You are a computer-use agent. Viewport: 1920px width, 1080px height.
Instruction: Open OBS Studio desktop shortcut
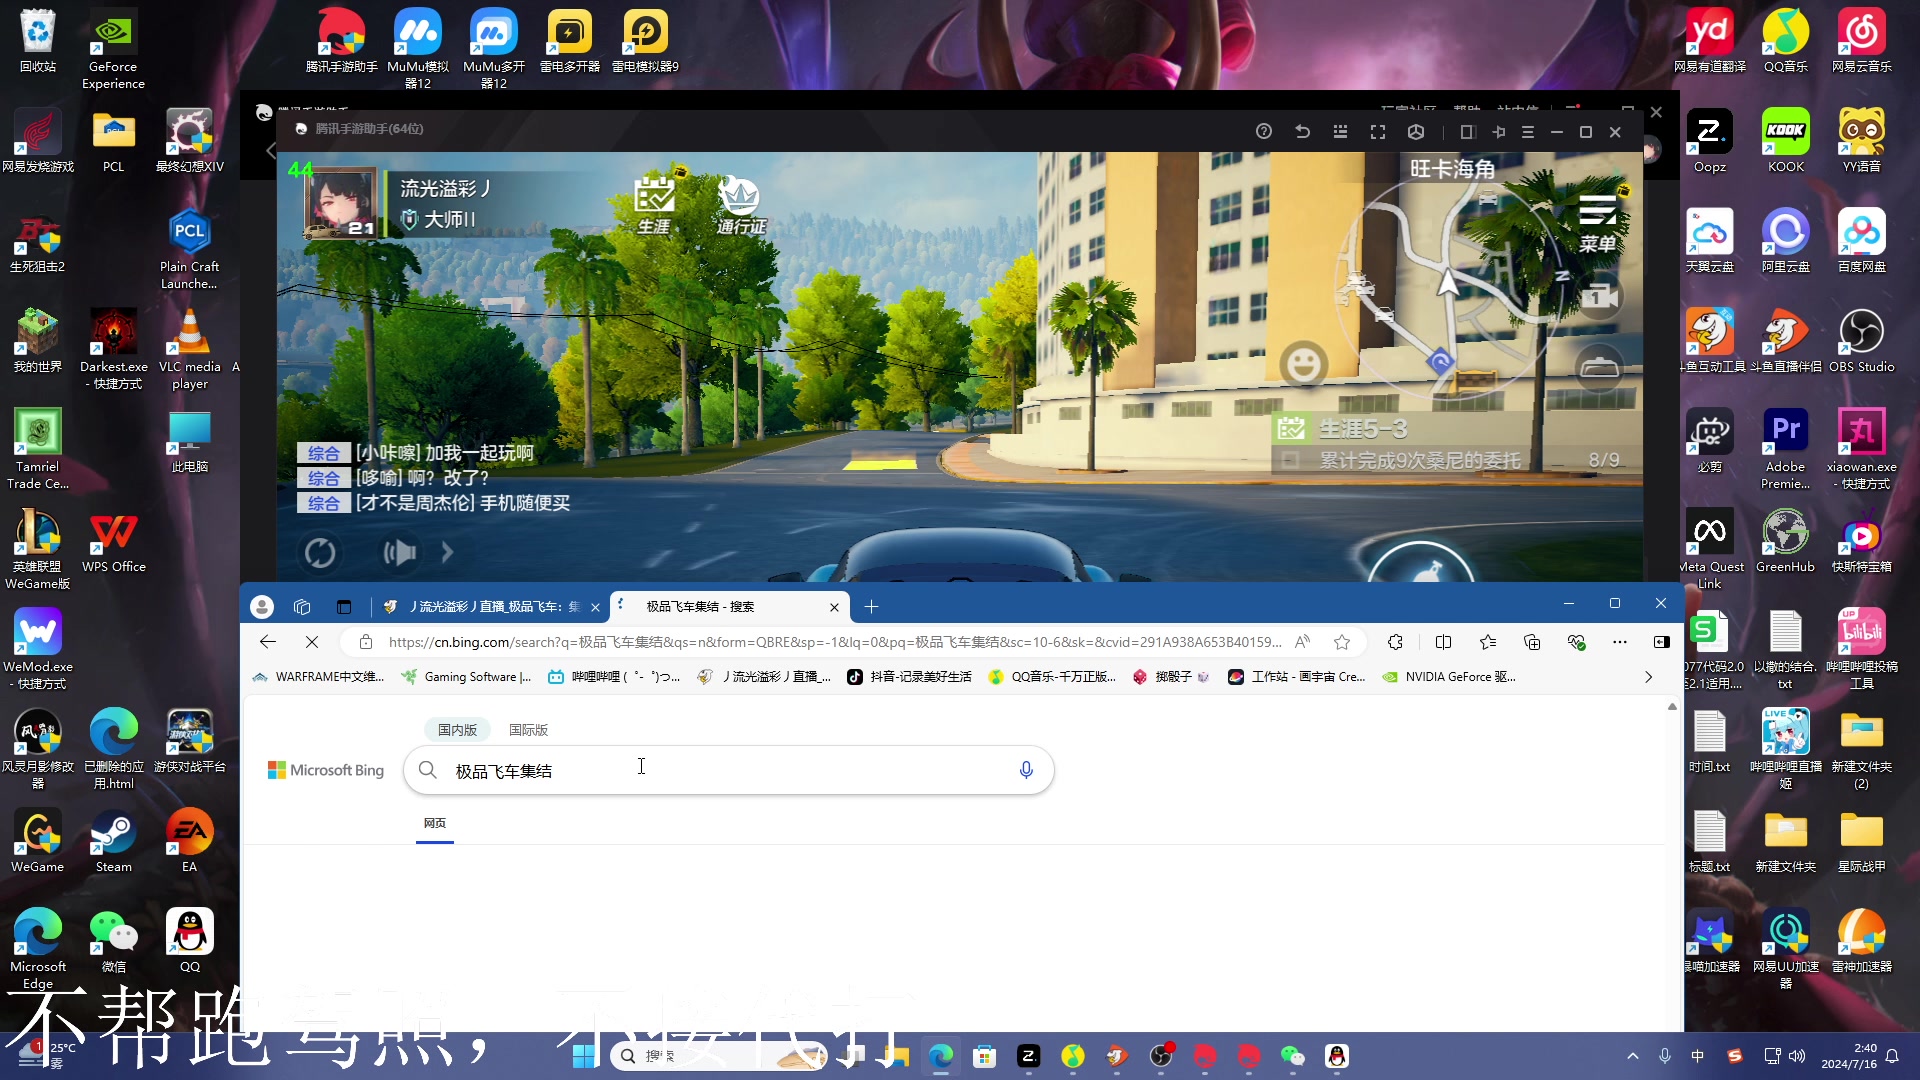tap(1862, 340)
